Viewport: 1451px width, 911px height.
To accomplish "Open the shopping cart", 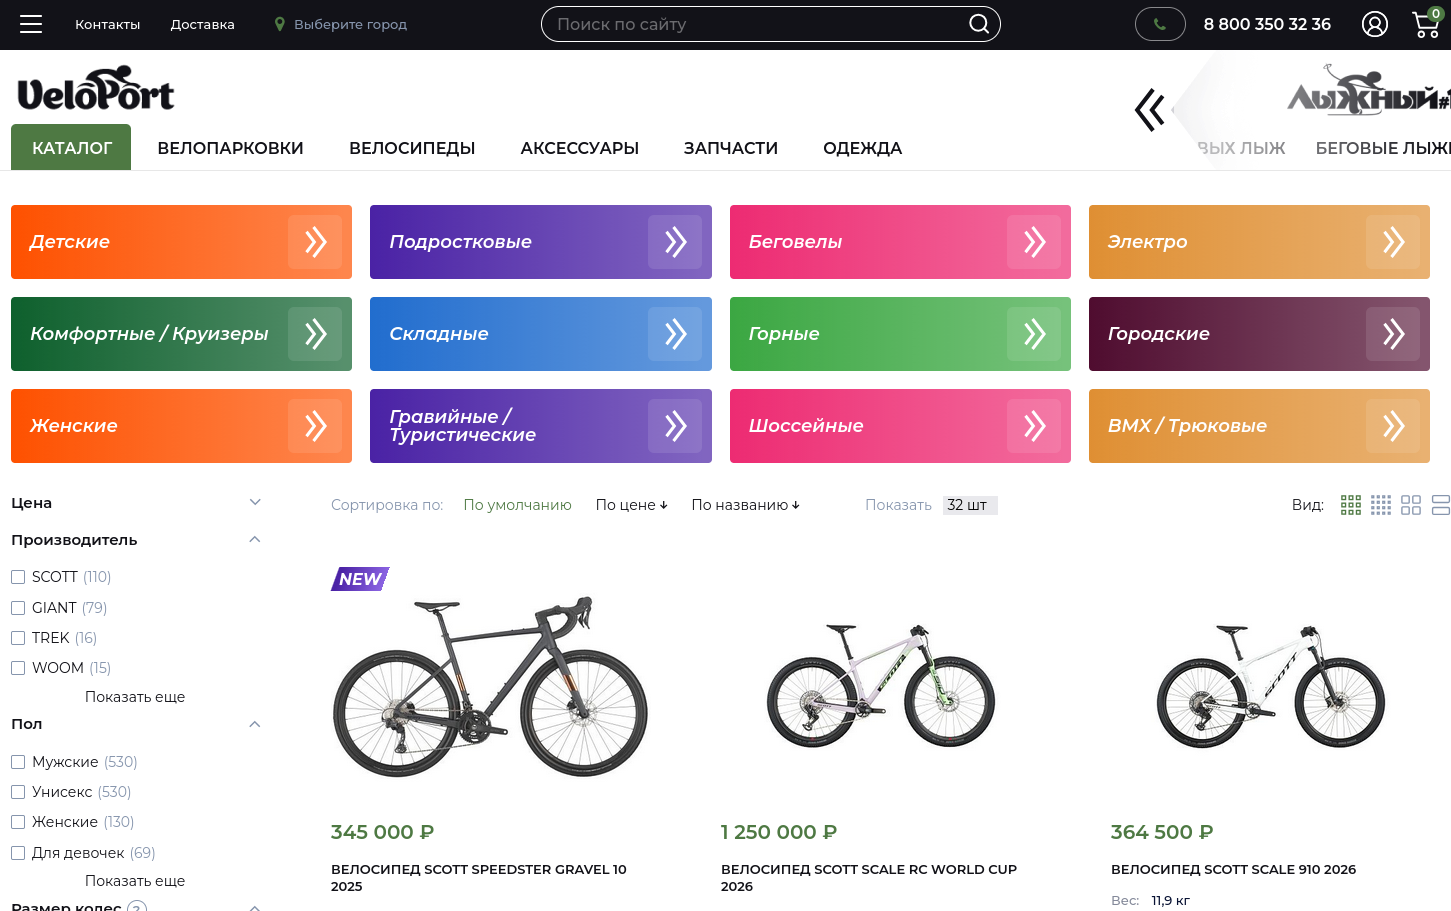I will [x=1427, y=23].
